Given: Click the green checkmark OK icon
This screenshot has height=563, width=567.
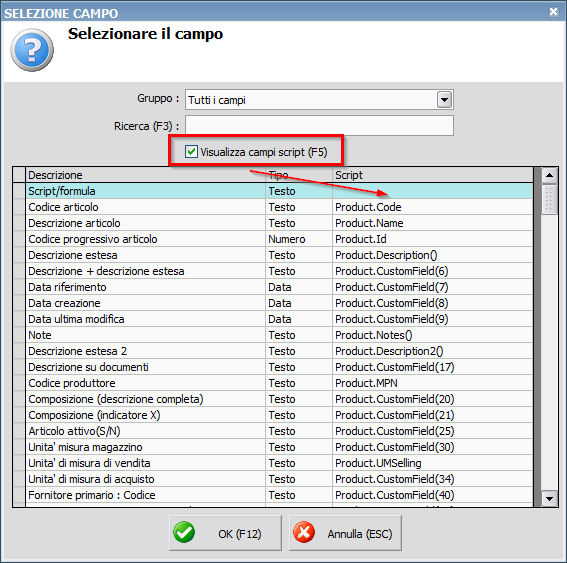Looking at the screenshot, I should tap(184, 532).
